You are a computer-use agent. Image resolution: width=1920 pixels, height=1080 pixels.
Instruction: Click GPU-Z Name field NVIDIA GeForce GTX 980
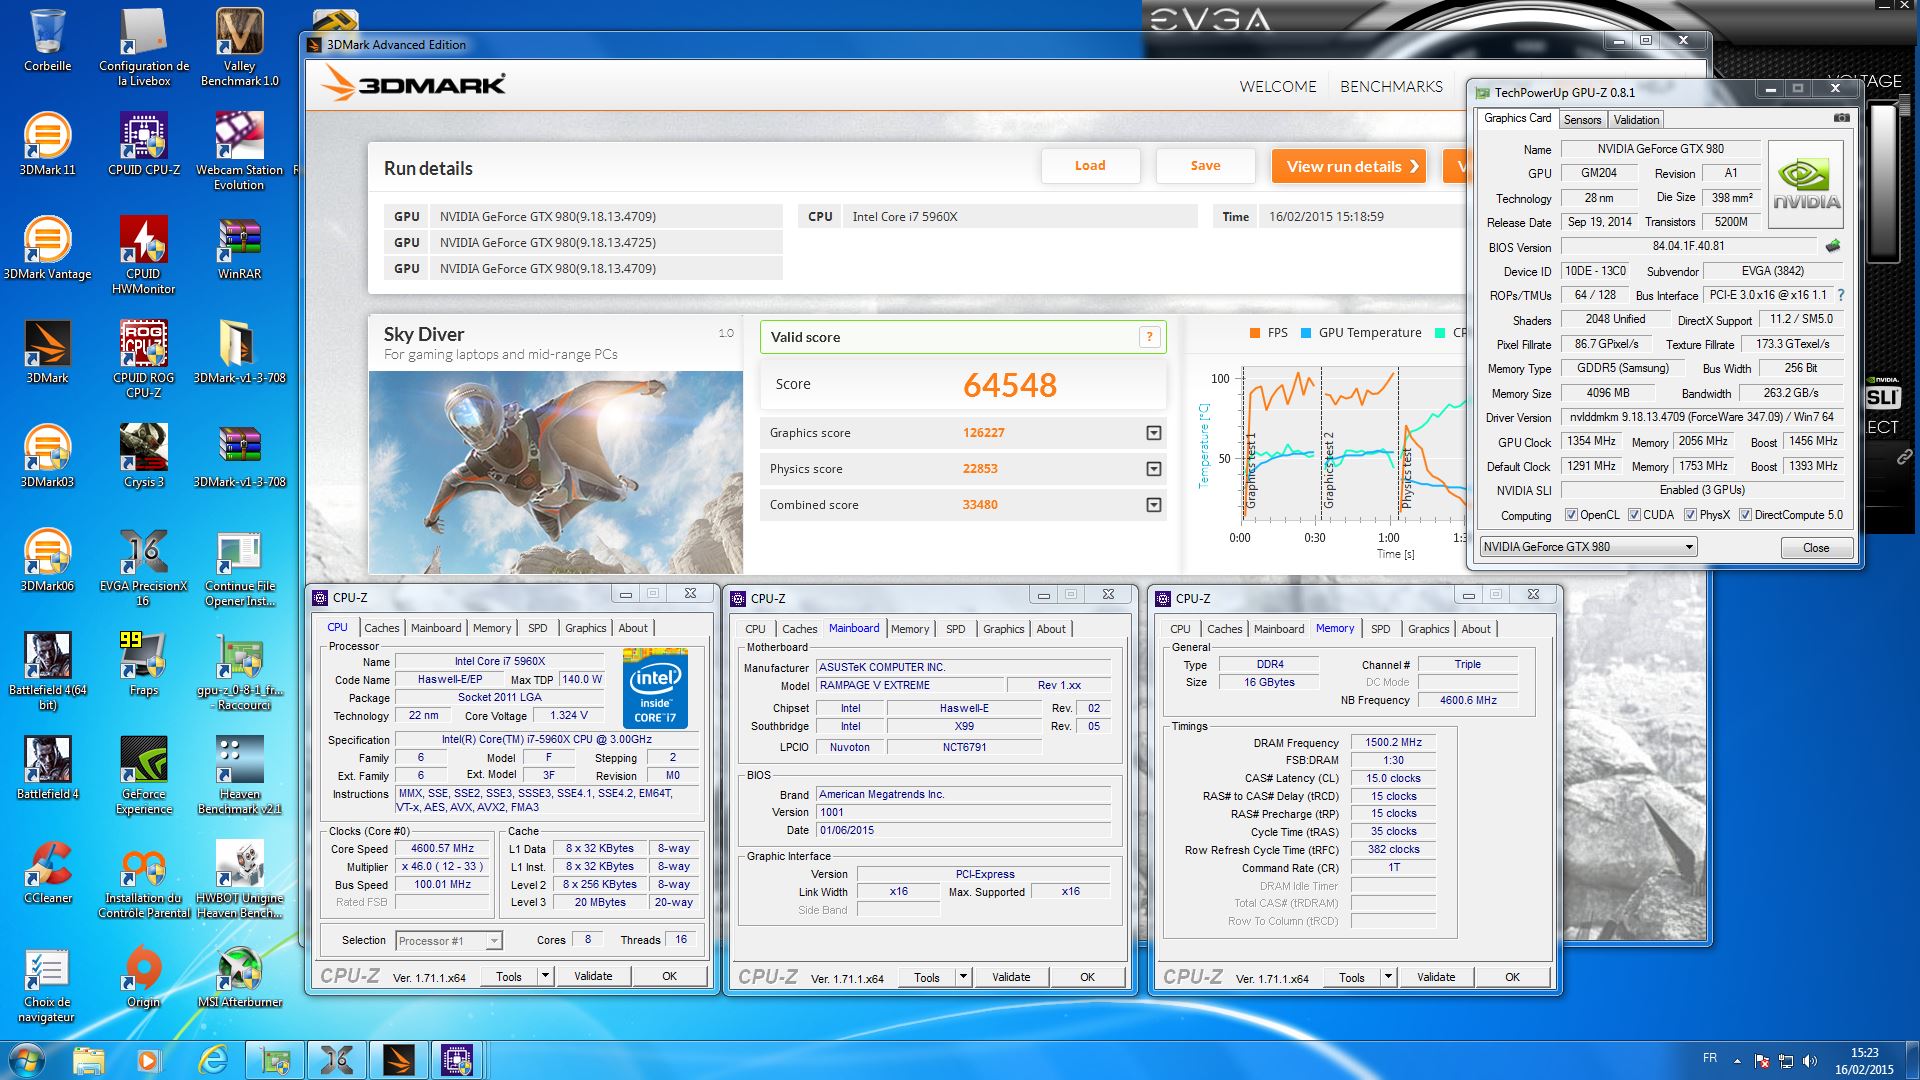coord(1660,149)
